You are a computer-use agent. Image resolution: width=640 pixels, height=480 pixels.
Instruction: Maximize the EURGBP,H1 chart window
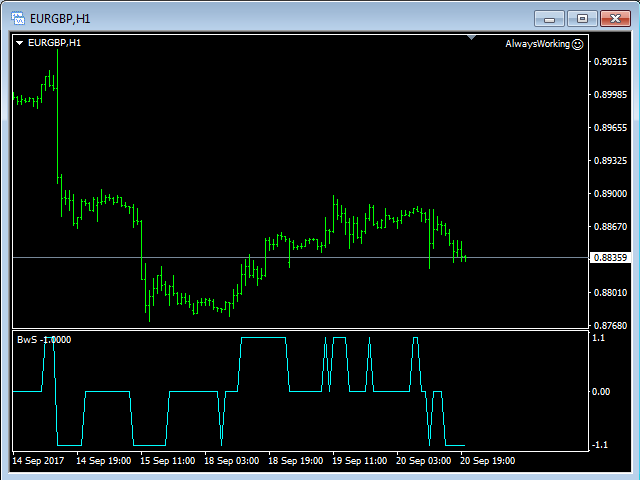[x=582, y=17]
